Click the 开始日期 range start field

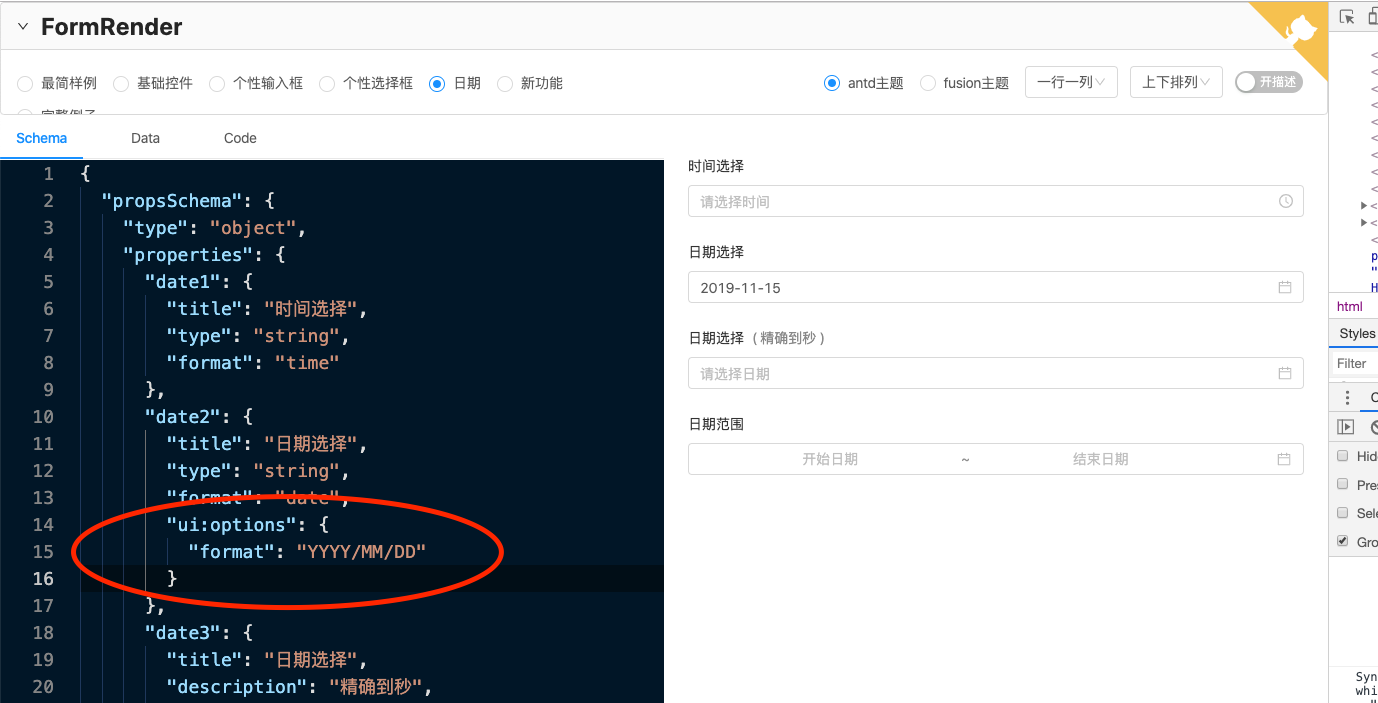click(830, 459)
